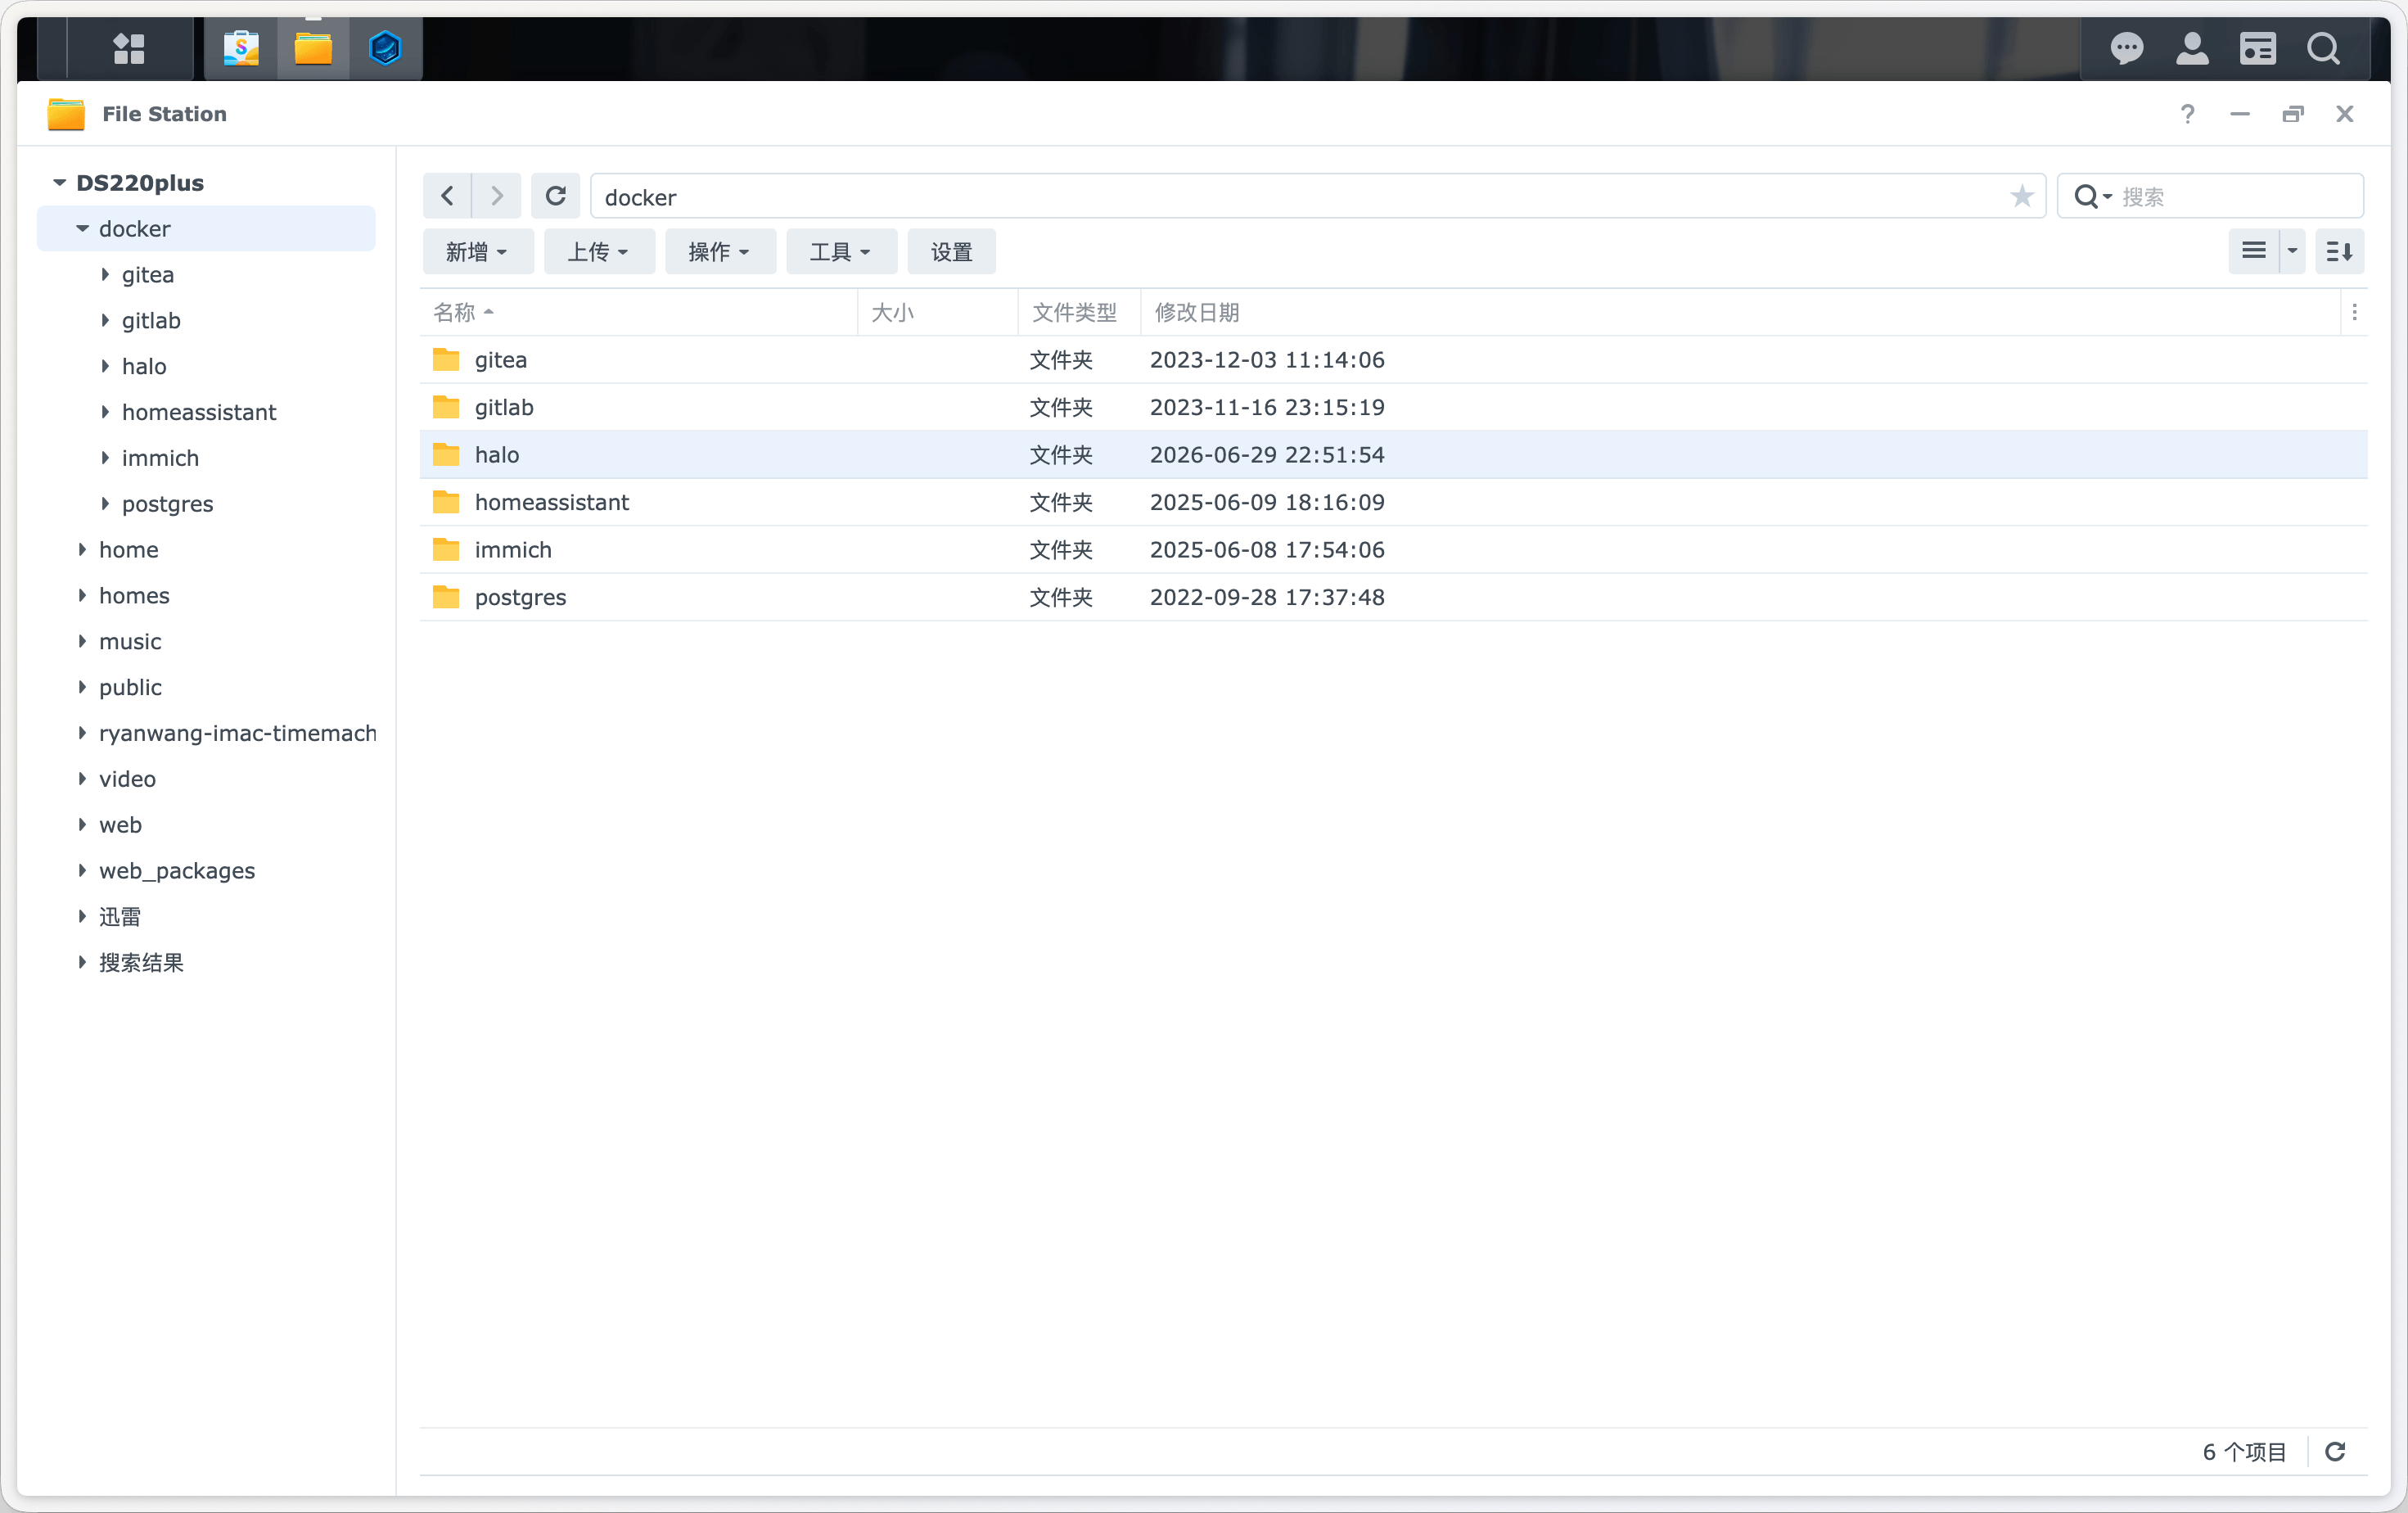Select video in the folder tree
The height and width of the screenshot is (1513, 2408).
[127, 779]
